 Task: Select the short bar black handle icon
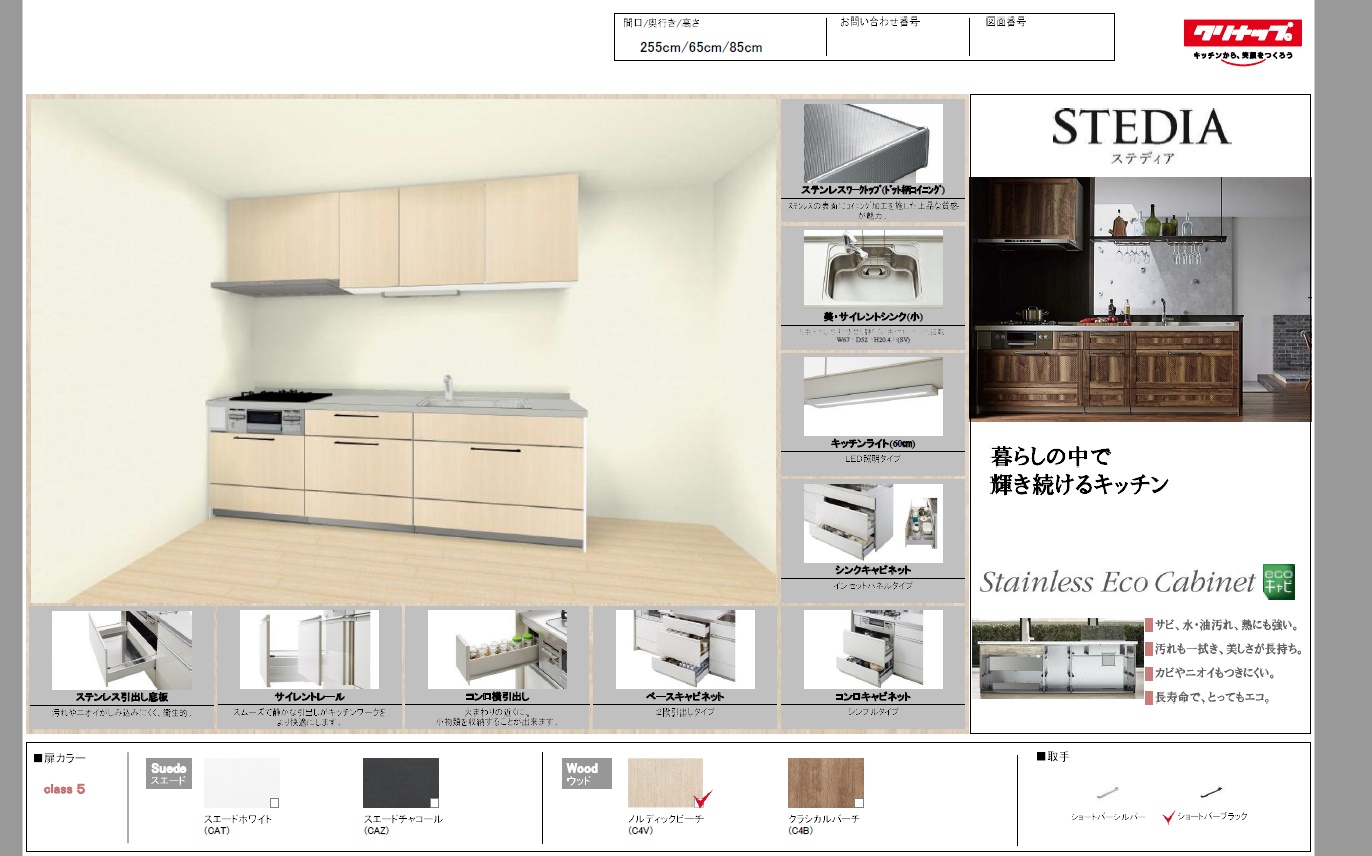pos(1212,792)
